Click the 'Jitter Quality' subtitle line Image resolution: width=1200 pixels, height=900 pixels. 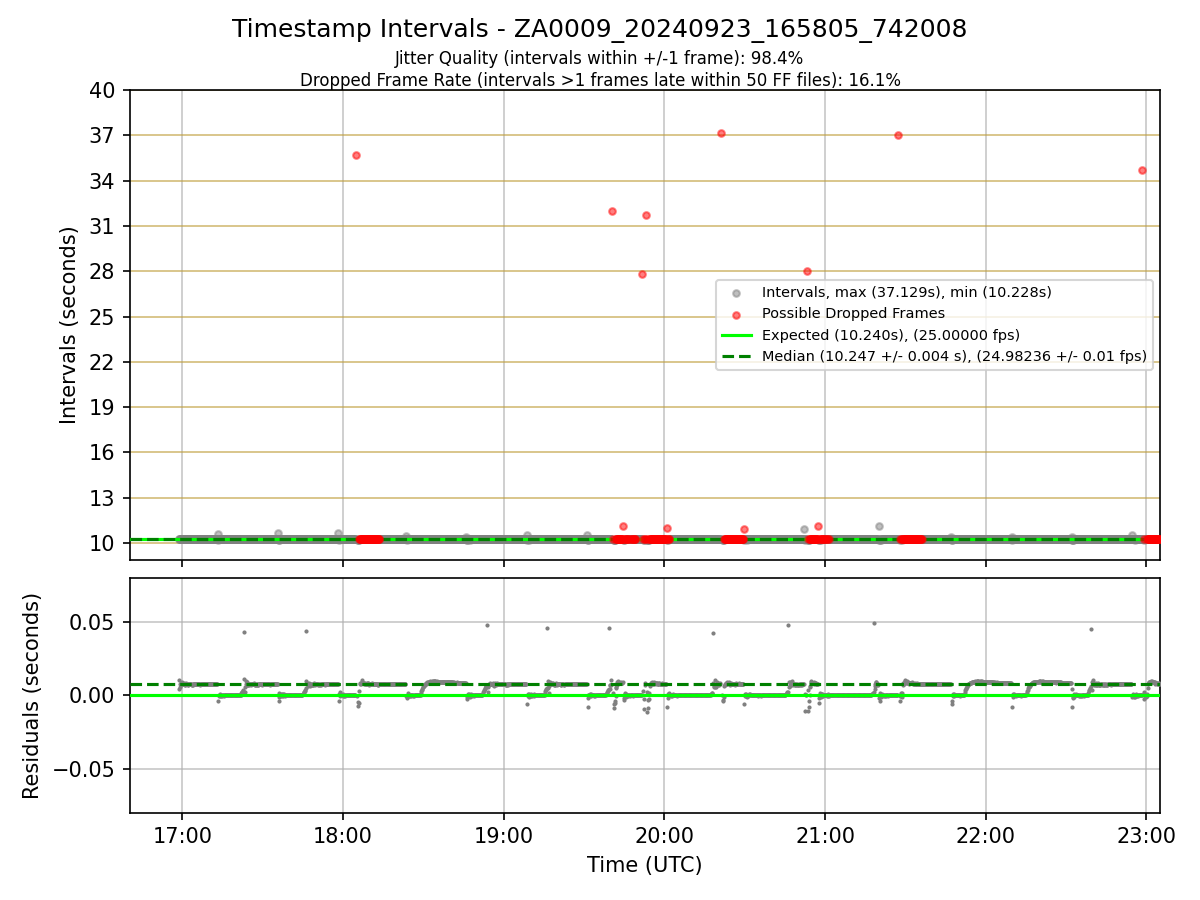[x=599, y=58]
